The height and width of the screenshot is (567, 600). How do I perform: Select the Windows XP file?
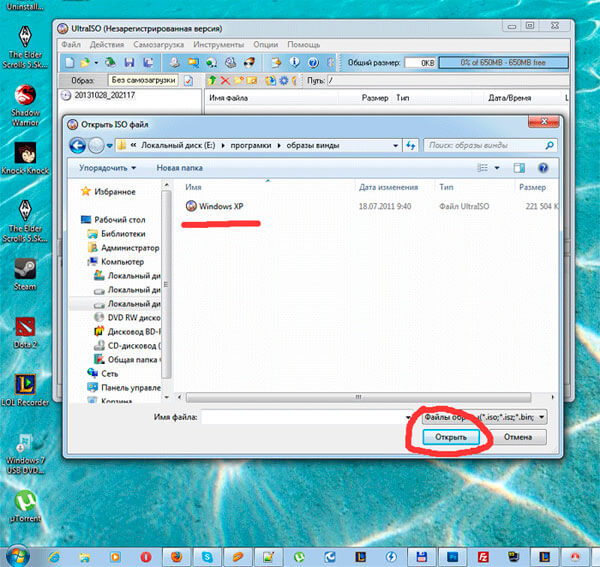pyautogui.click(x=214, y=206)
